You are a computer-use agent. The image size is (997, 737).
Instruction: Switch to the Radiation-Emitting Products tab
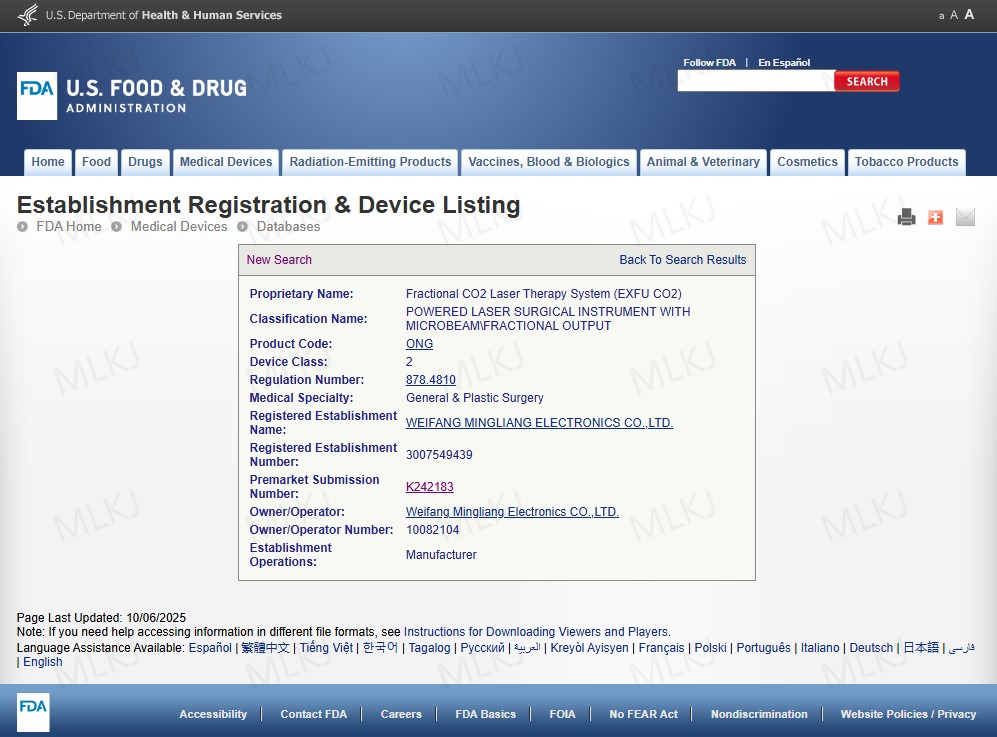click(x=370, y=162)
